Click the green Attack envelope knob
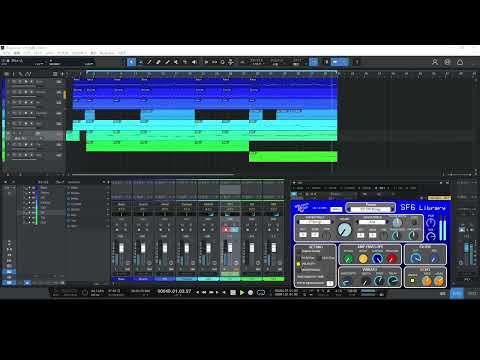480x360 pixels. tap(348, 258)
